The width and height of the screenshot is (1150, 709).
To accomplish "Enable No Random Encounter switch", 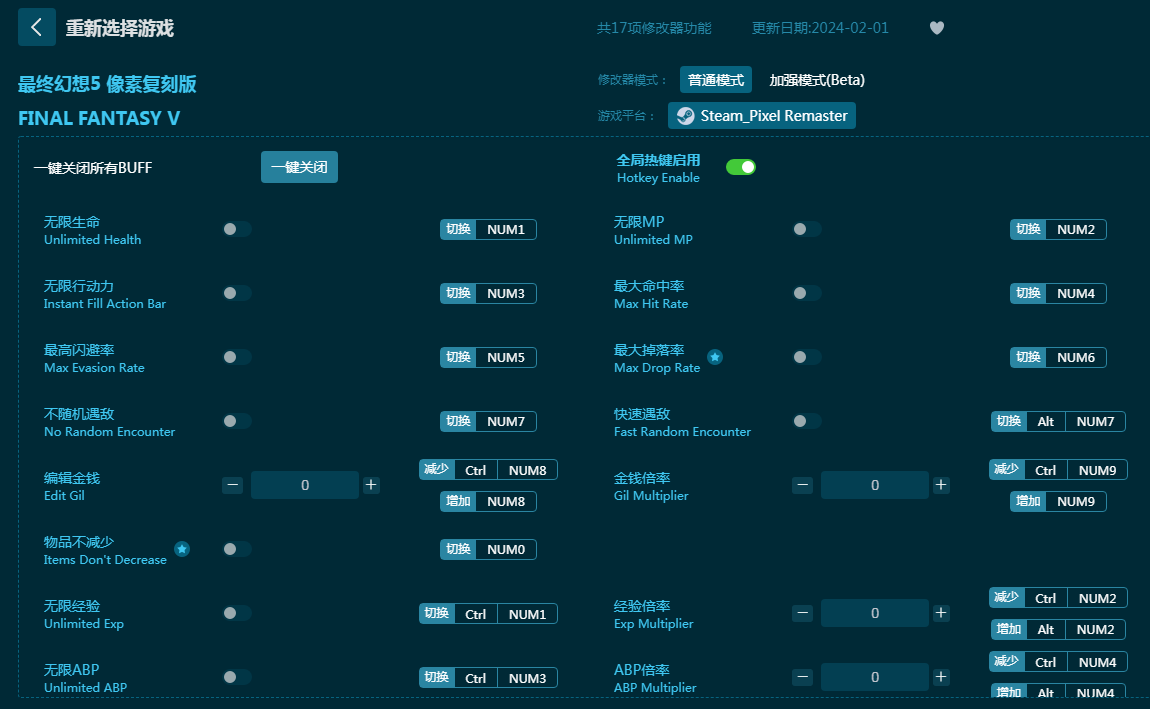I will pos(237,421).
